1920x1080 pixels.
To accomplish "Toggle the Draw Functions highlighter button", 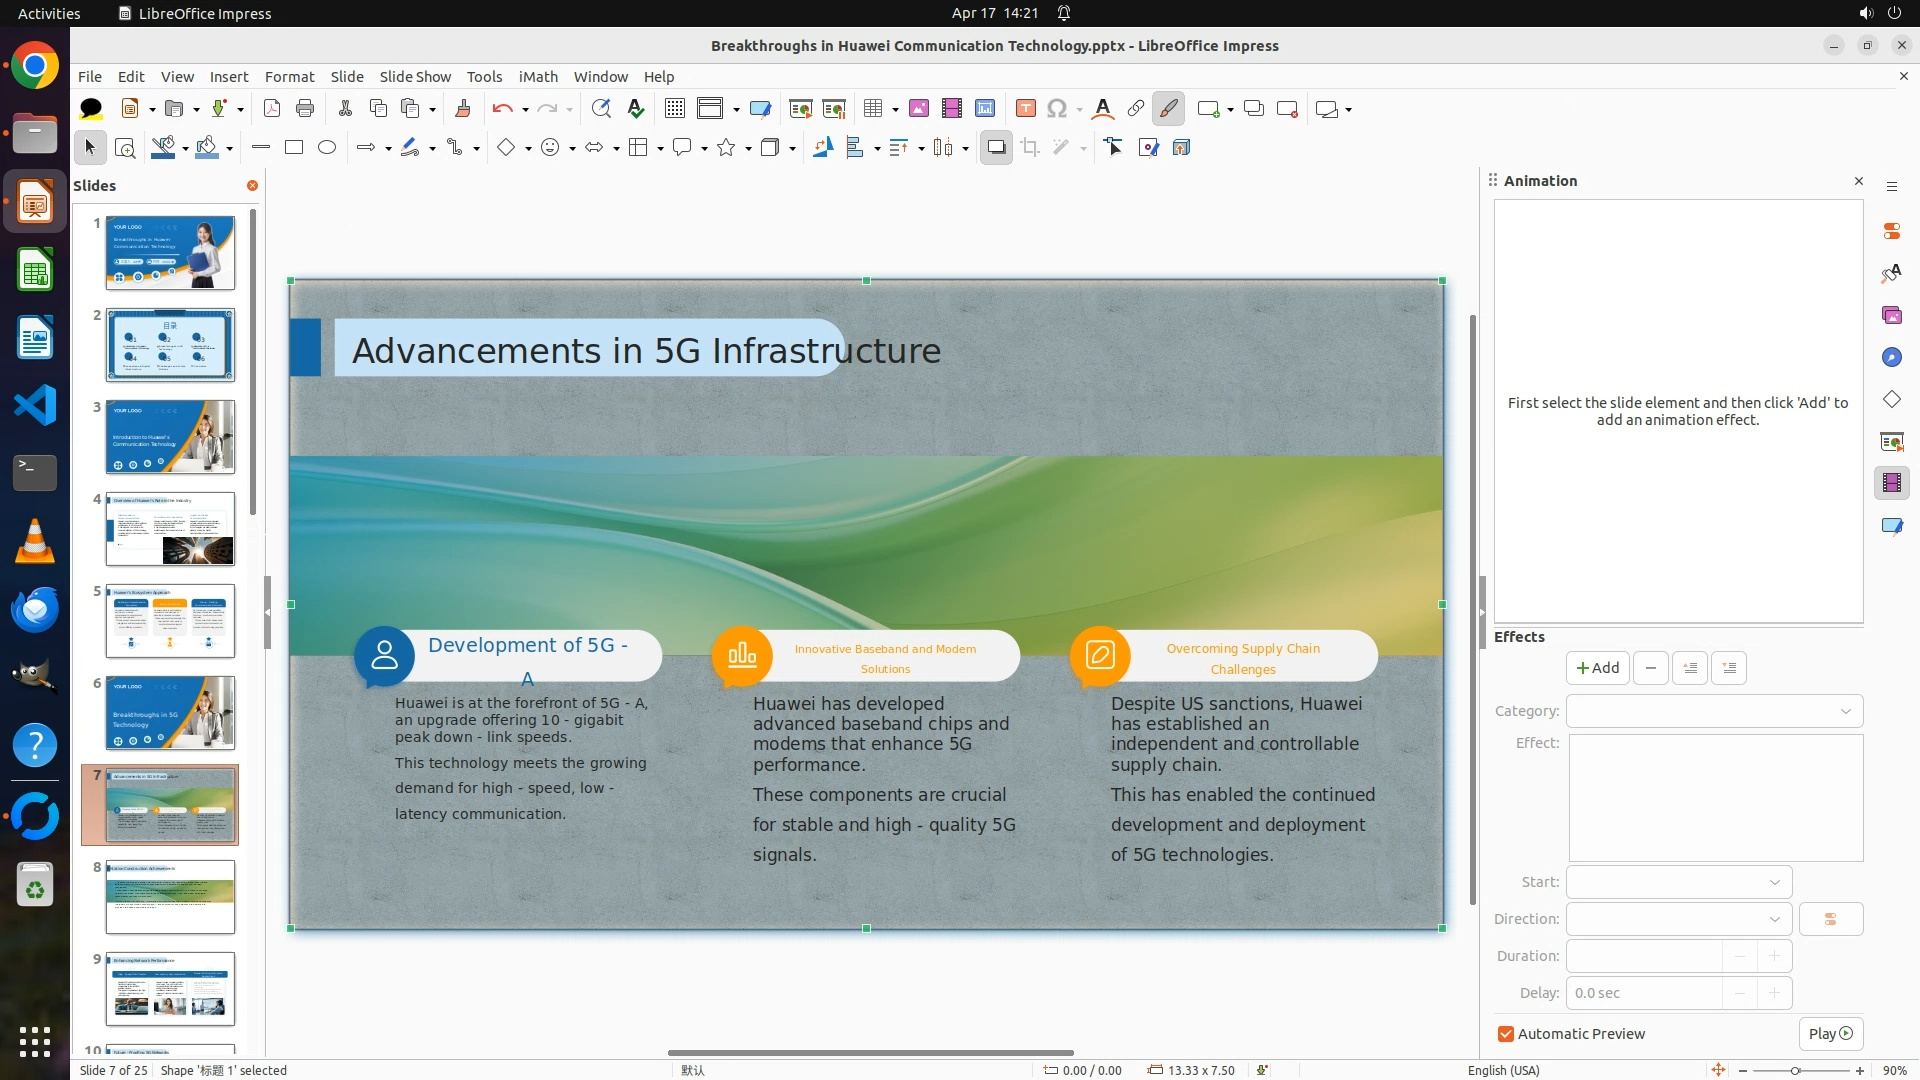I will coord(1168,109).
